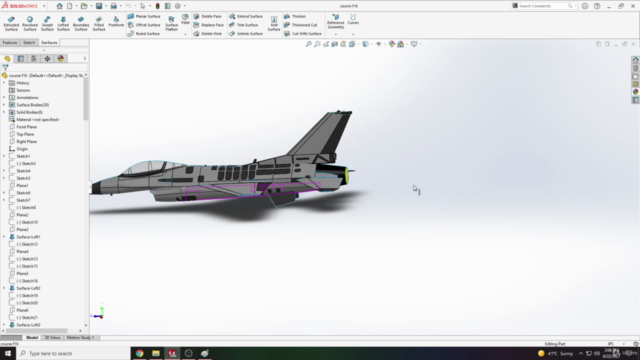Screen dimensions: 640x360
Task: Activate the Extend Surface tool
Action: [x=246, y=16]
